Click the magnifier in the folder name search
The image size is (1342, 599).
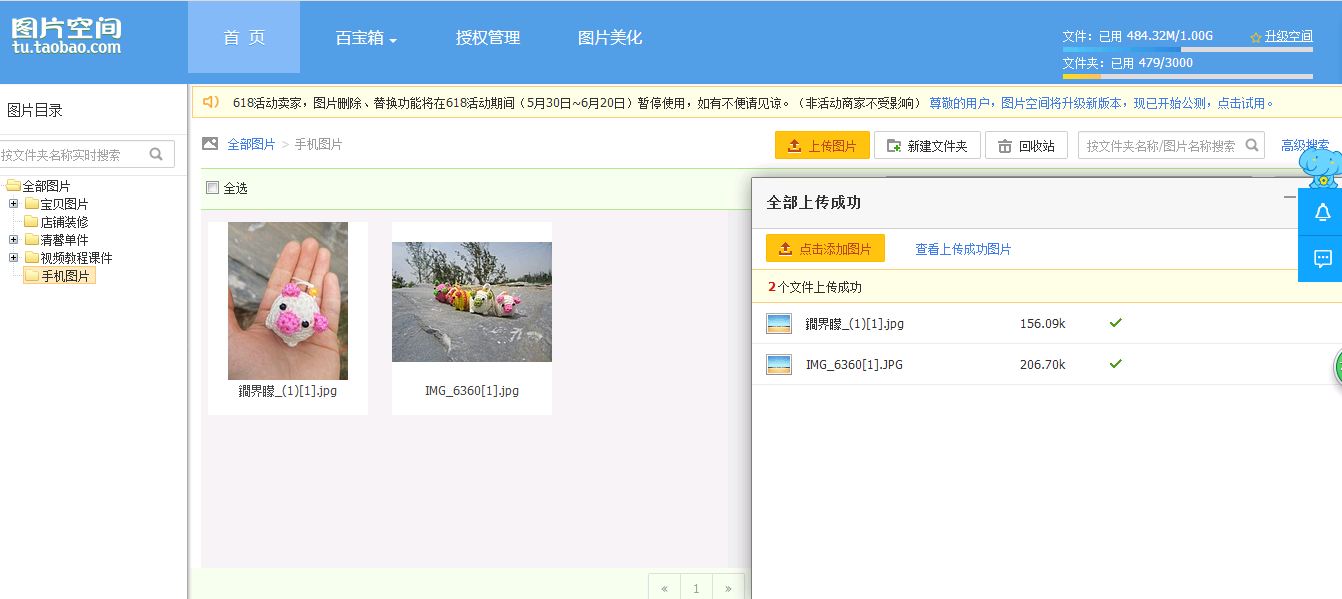[x=156, y=154]
